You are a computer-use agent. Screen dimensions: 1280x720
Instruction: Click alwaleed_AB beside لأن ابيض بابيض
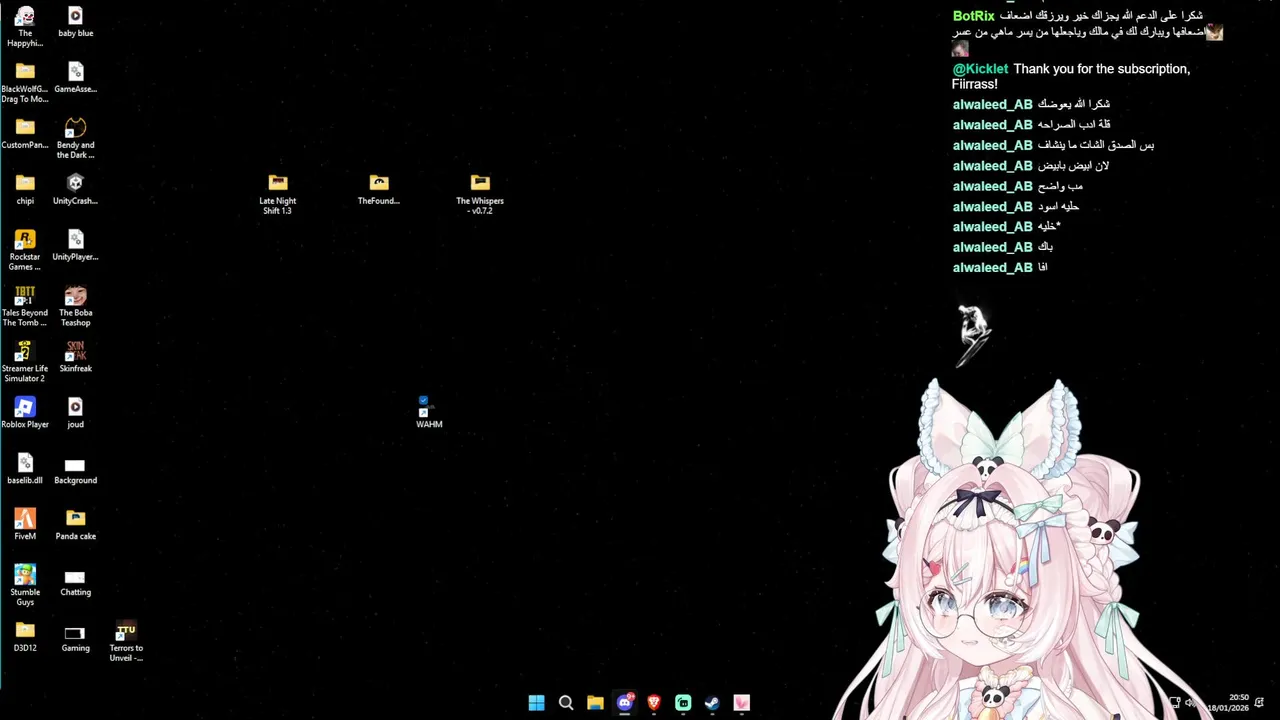pos(992,166)
